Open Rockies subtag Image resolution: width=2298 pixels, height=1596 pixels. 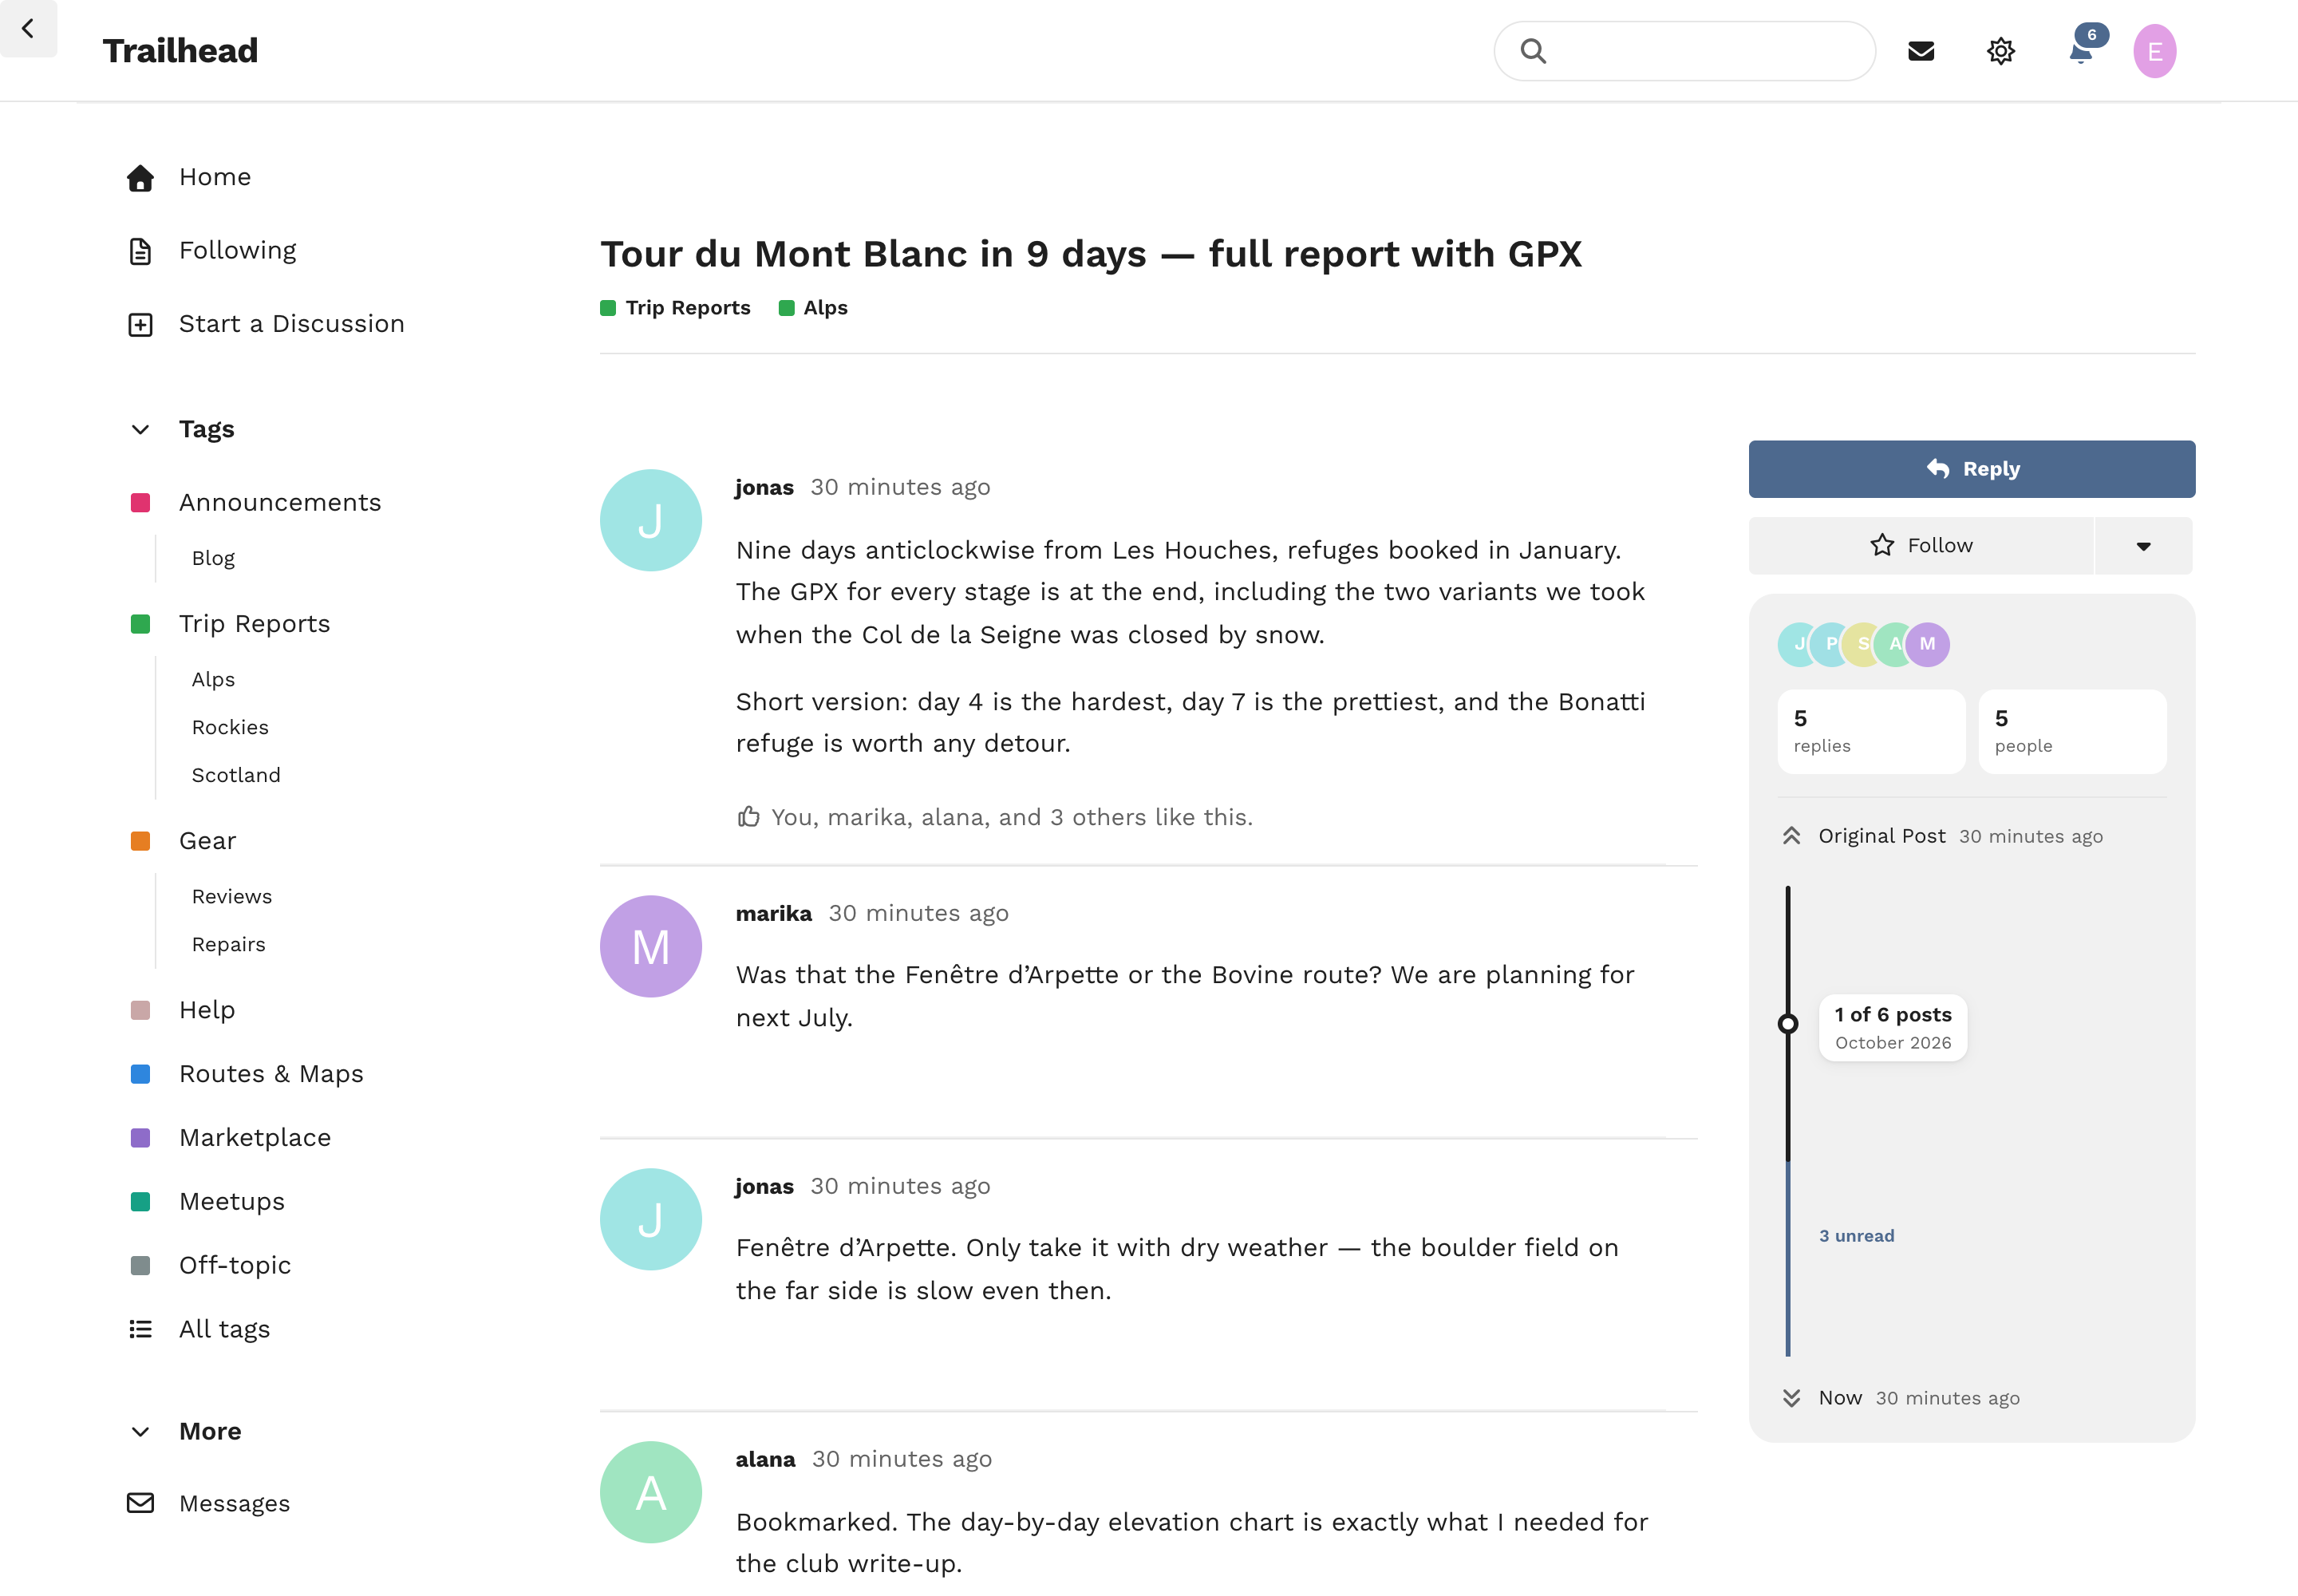[230, 727]
